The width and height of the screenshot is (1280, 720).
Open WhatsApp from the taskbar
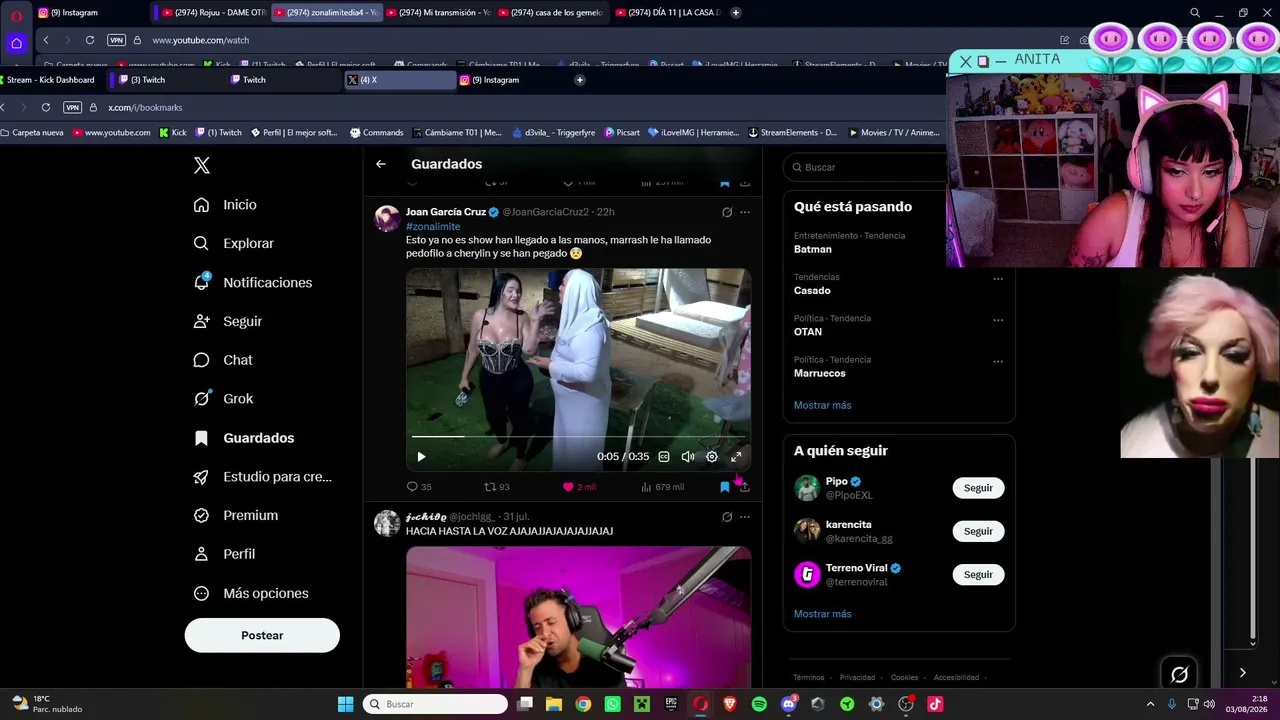pos(612,704)
